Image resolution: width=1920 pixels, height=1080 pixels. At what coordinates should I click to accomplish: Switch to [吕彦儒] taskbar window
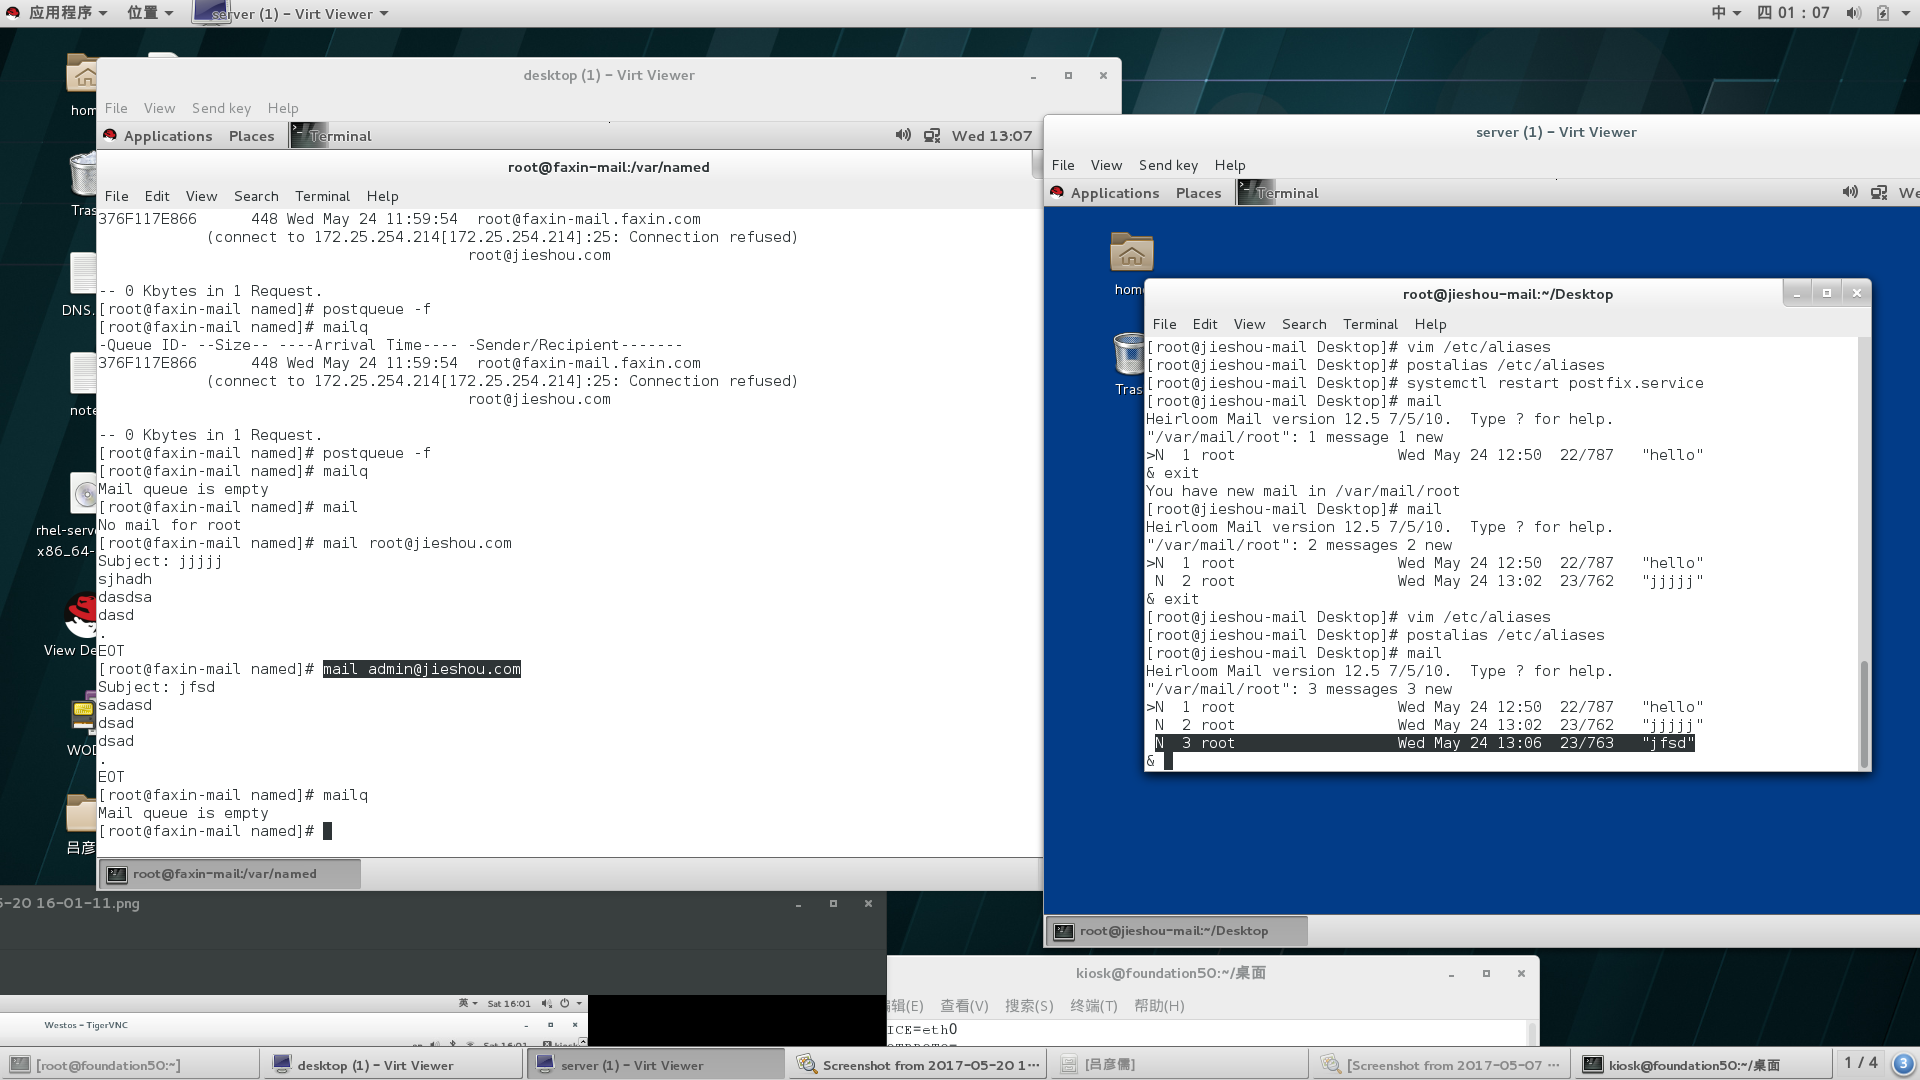pyautogui.click(x=1179, y=1065)
